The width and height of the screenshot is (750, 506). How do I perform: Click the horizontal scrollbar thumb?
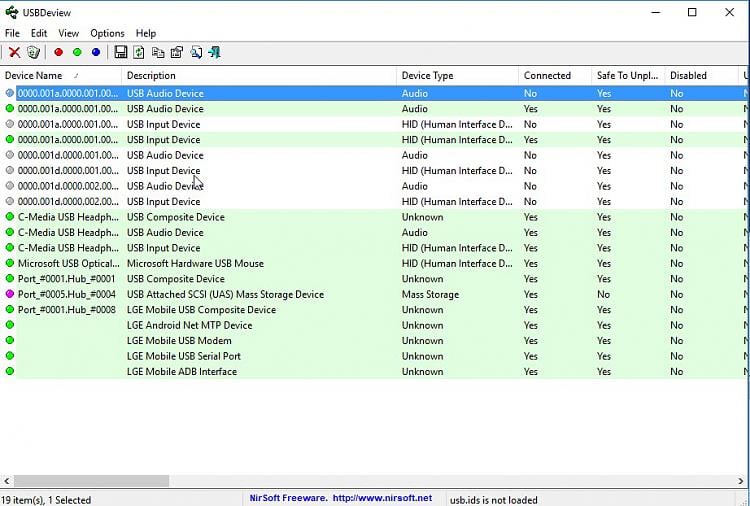click(91, 481)
